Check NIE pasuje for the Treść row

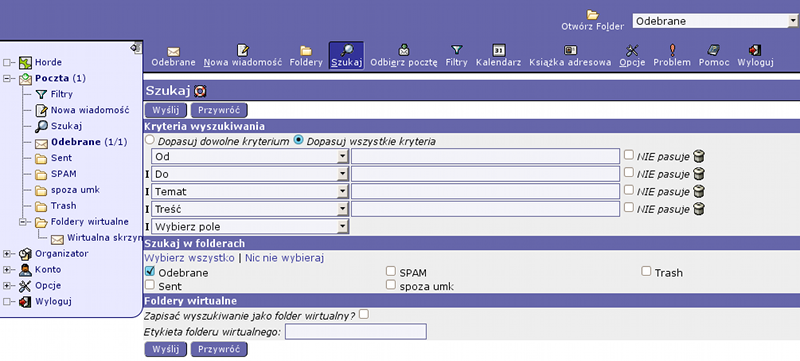pos(629,207)
